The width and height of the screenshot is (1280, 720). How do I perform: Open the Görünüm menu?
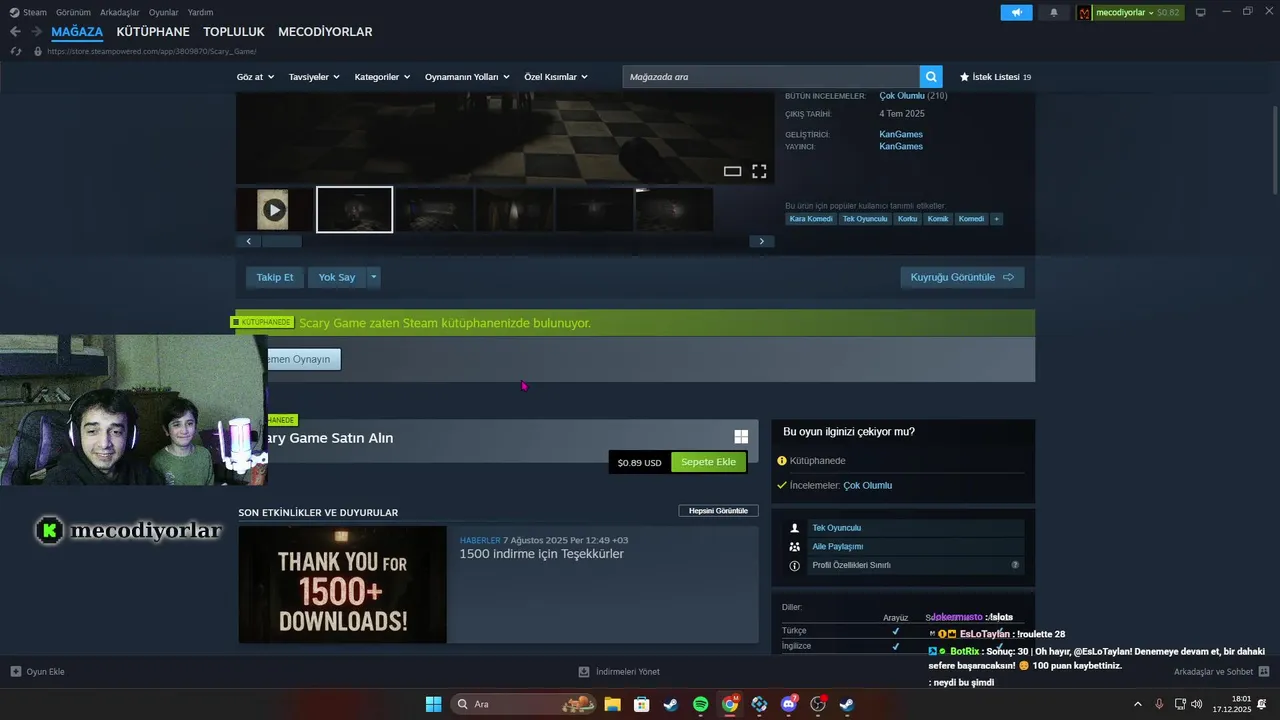(x=73, y=12)
